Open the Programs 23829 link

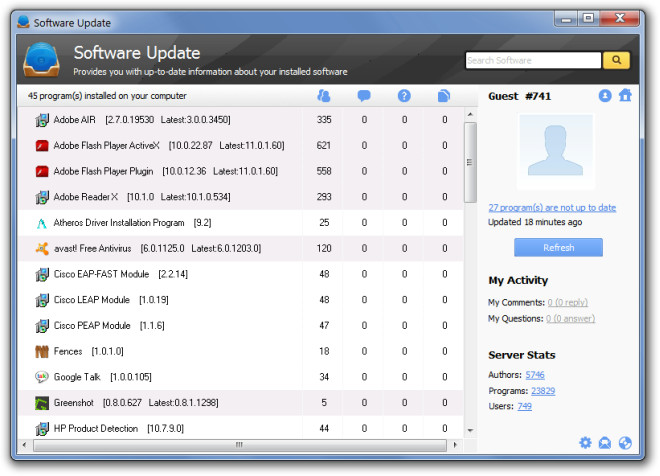pyautogui.click(x=543, y=391)
